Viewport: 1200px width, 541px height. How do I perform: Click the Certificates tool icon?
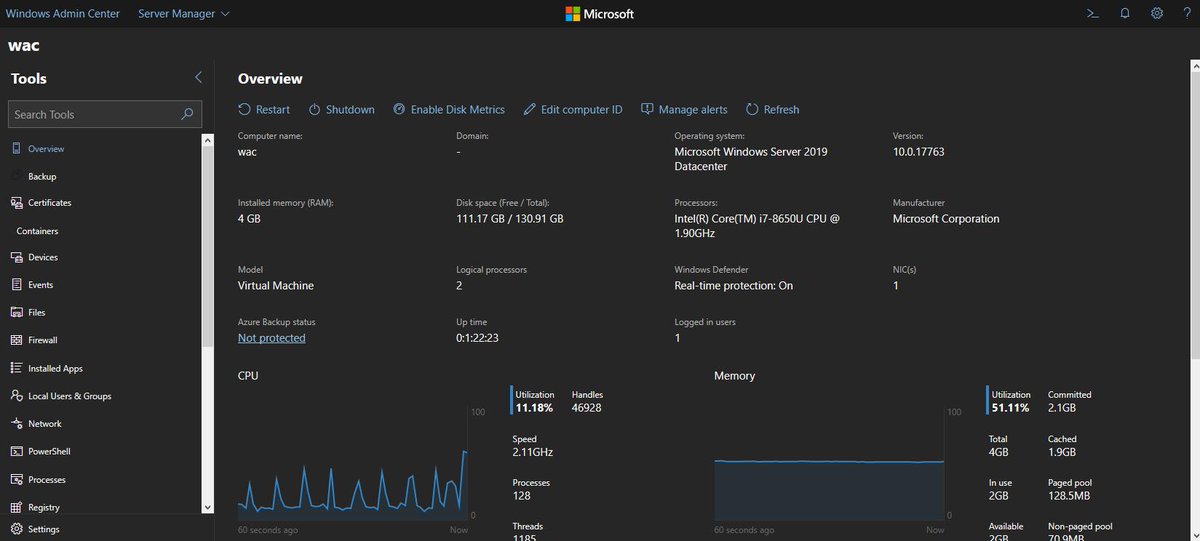pyautogui.click(x=17, y=202)
